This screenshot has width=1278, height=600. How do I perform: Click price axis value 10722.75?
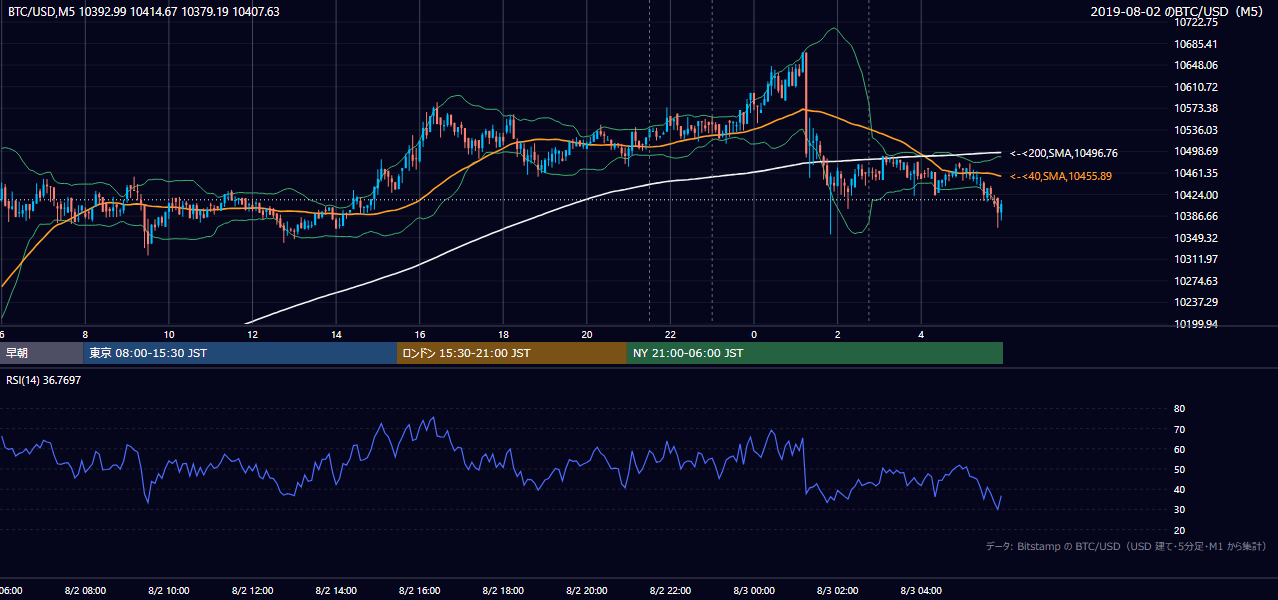point(1197,22)
